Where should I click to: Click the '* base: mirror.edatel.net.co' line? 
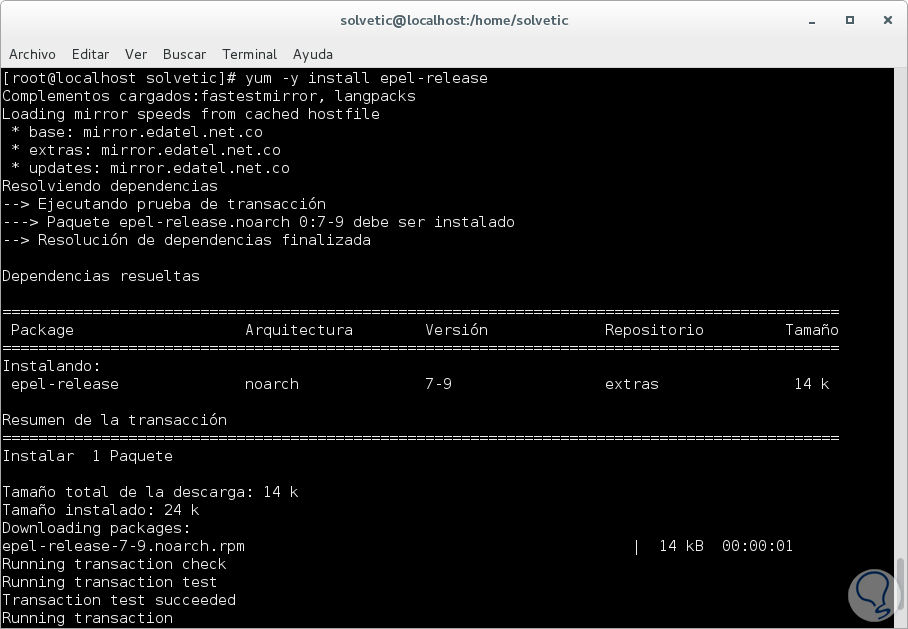[x=137, y=132]
